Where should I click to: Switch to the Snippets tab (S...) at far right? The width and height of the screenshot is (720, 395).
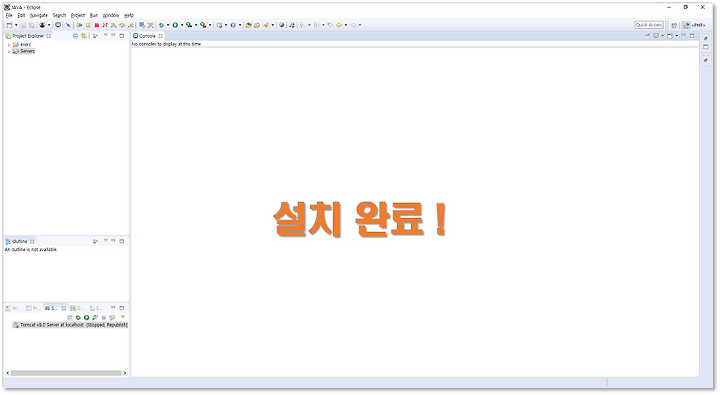coord(96,308)
